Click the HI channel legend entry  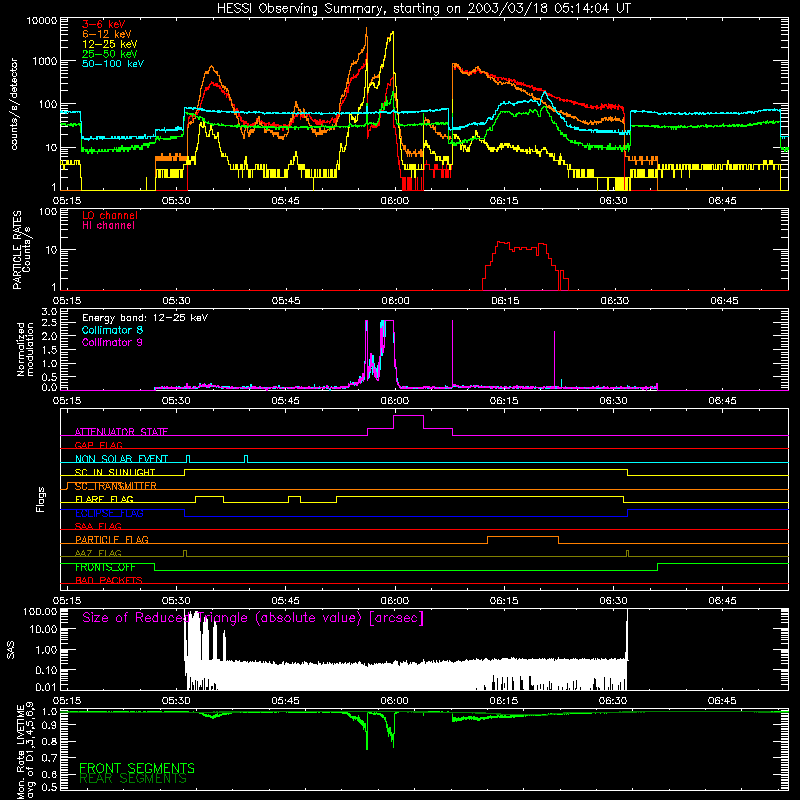point(108,226)
